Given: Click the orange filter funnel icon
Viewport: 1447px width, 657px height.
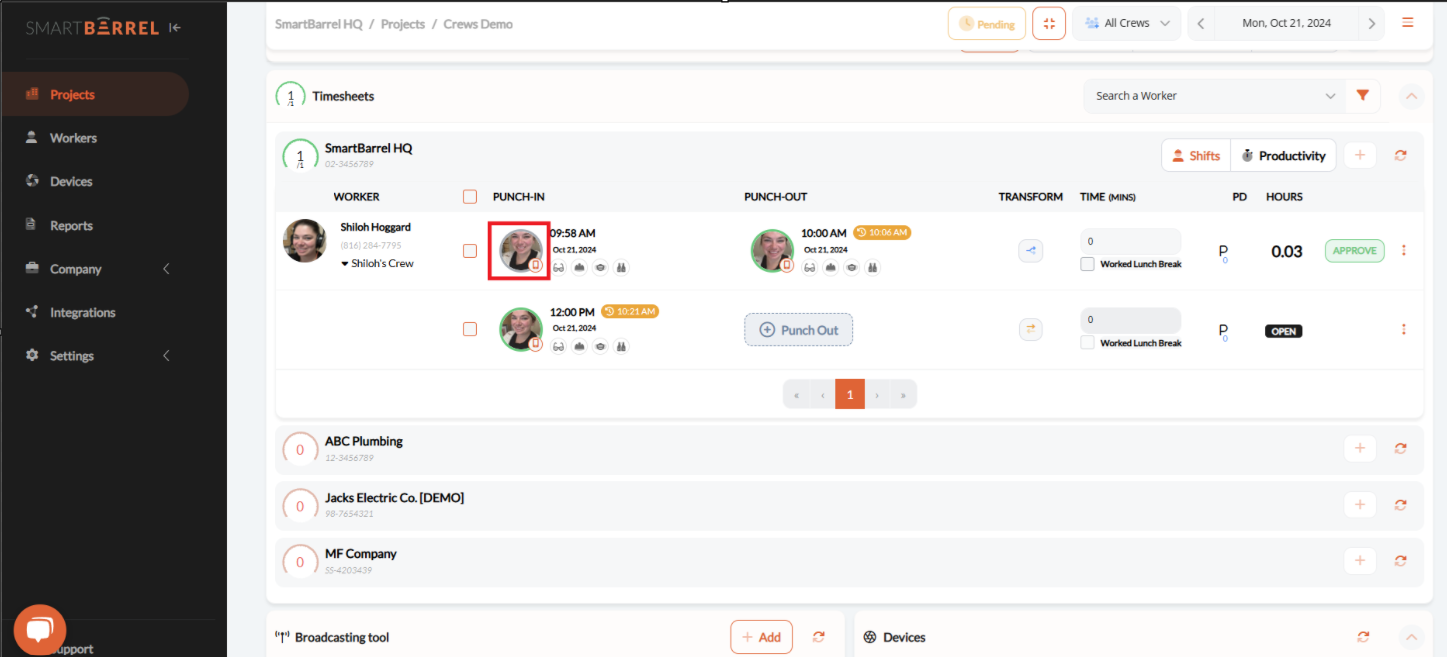Looking at the screenshot, I should click(x=1362, y=96).
